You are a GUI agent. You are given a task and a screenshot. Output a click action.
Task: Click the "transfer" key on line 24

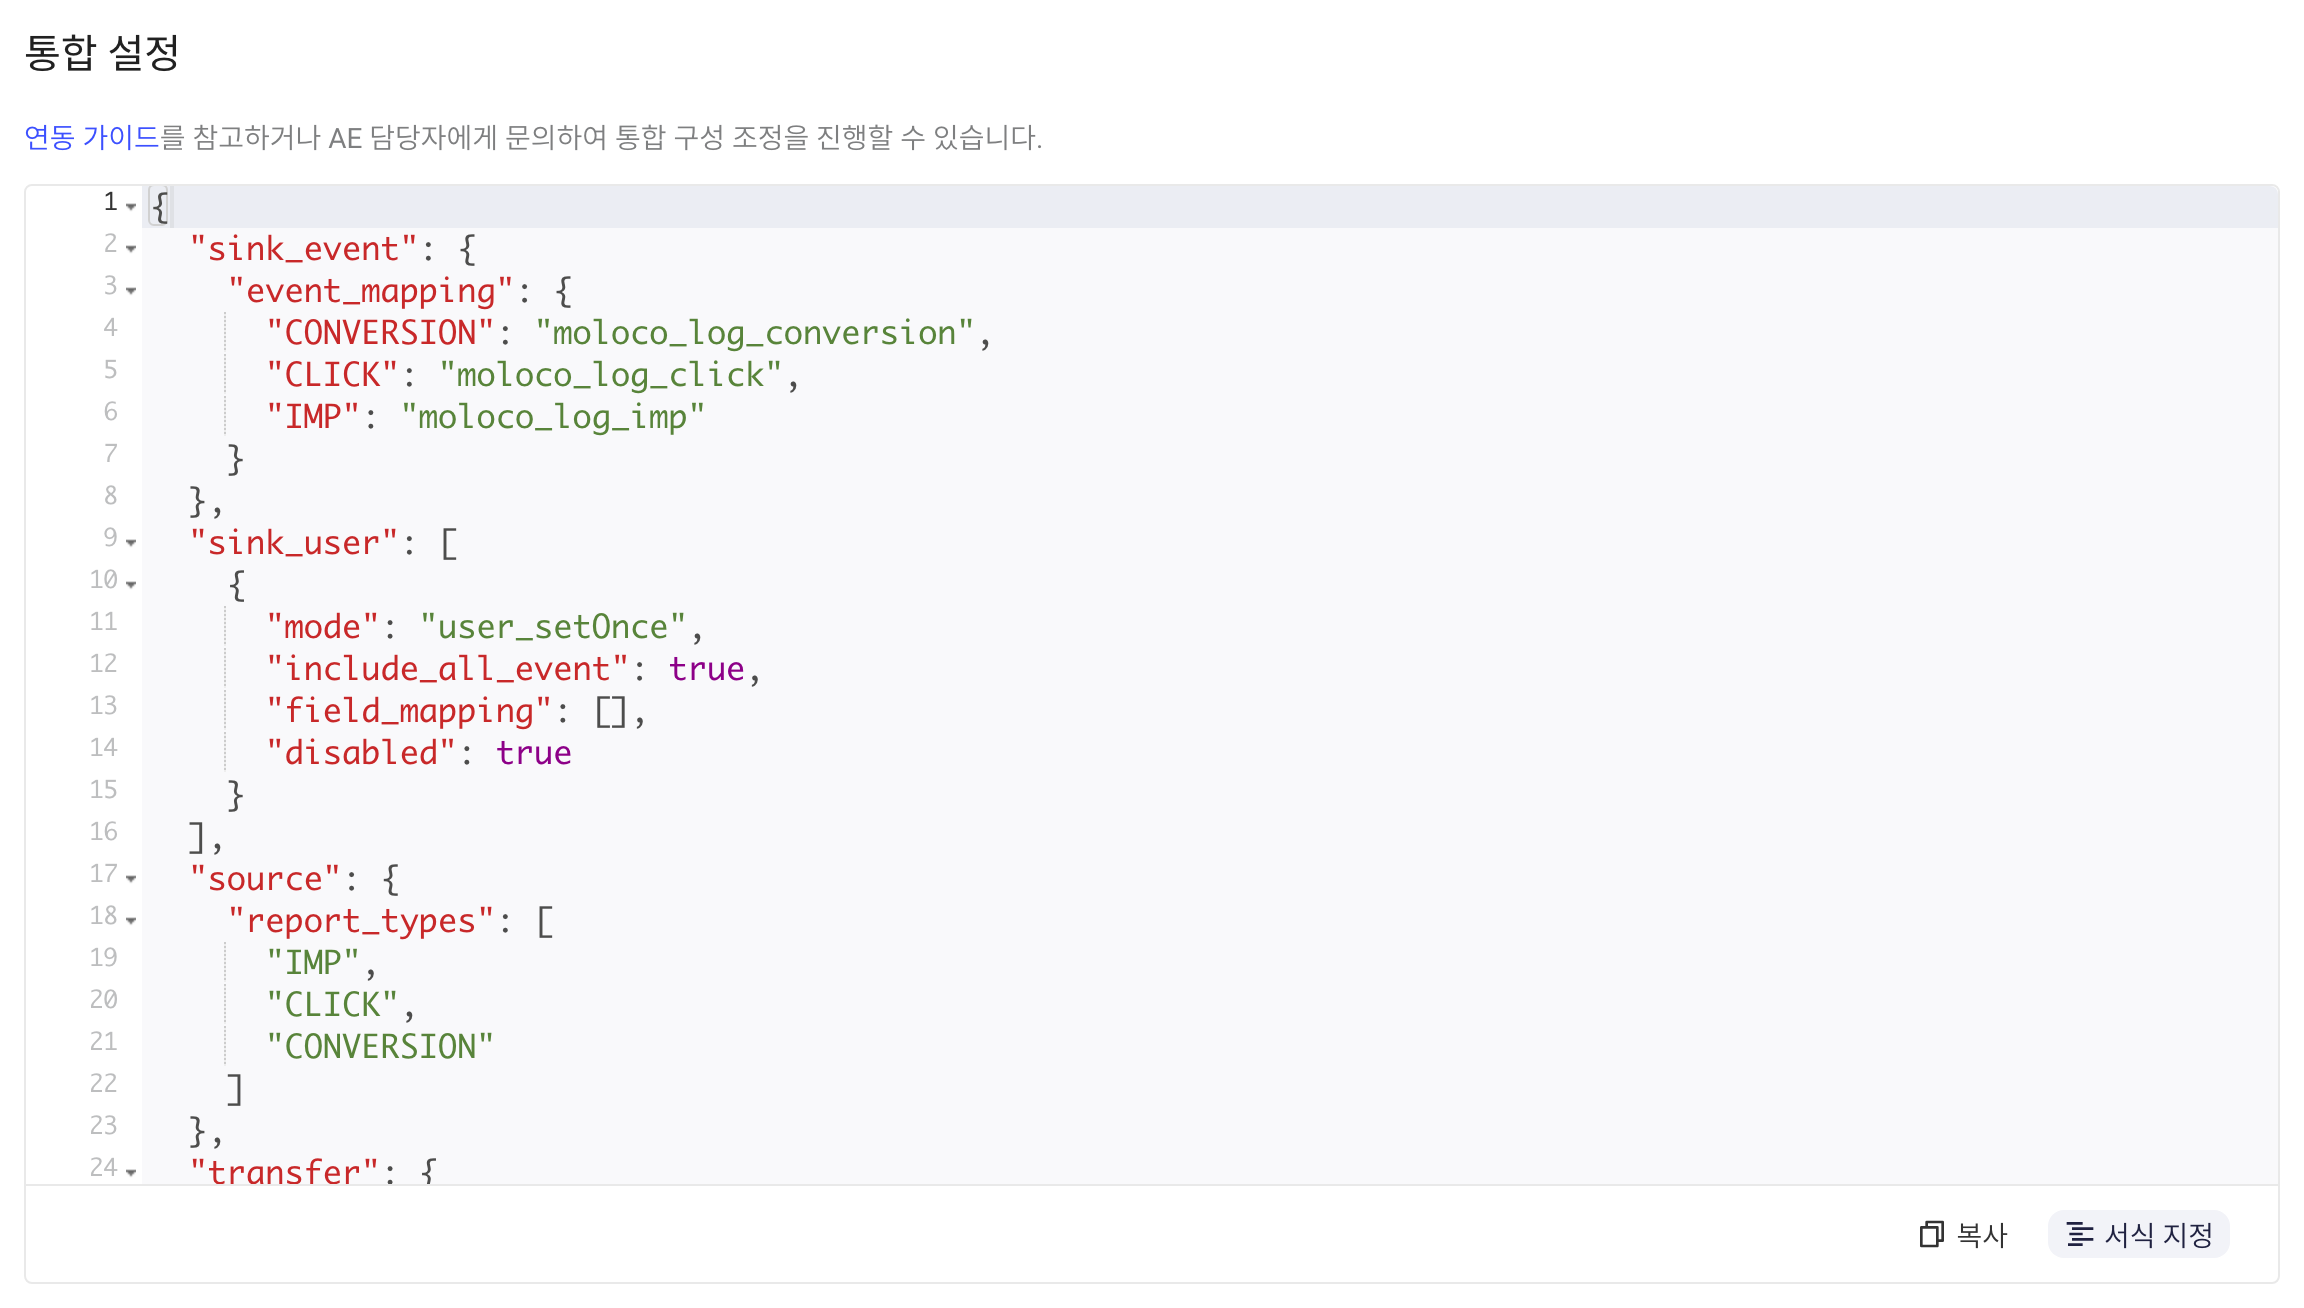285,1170
